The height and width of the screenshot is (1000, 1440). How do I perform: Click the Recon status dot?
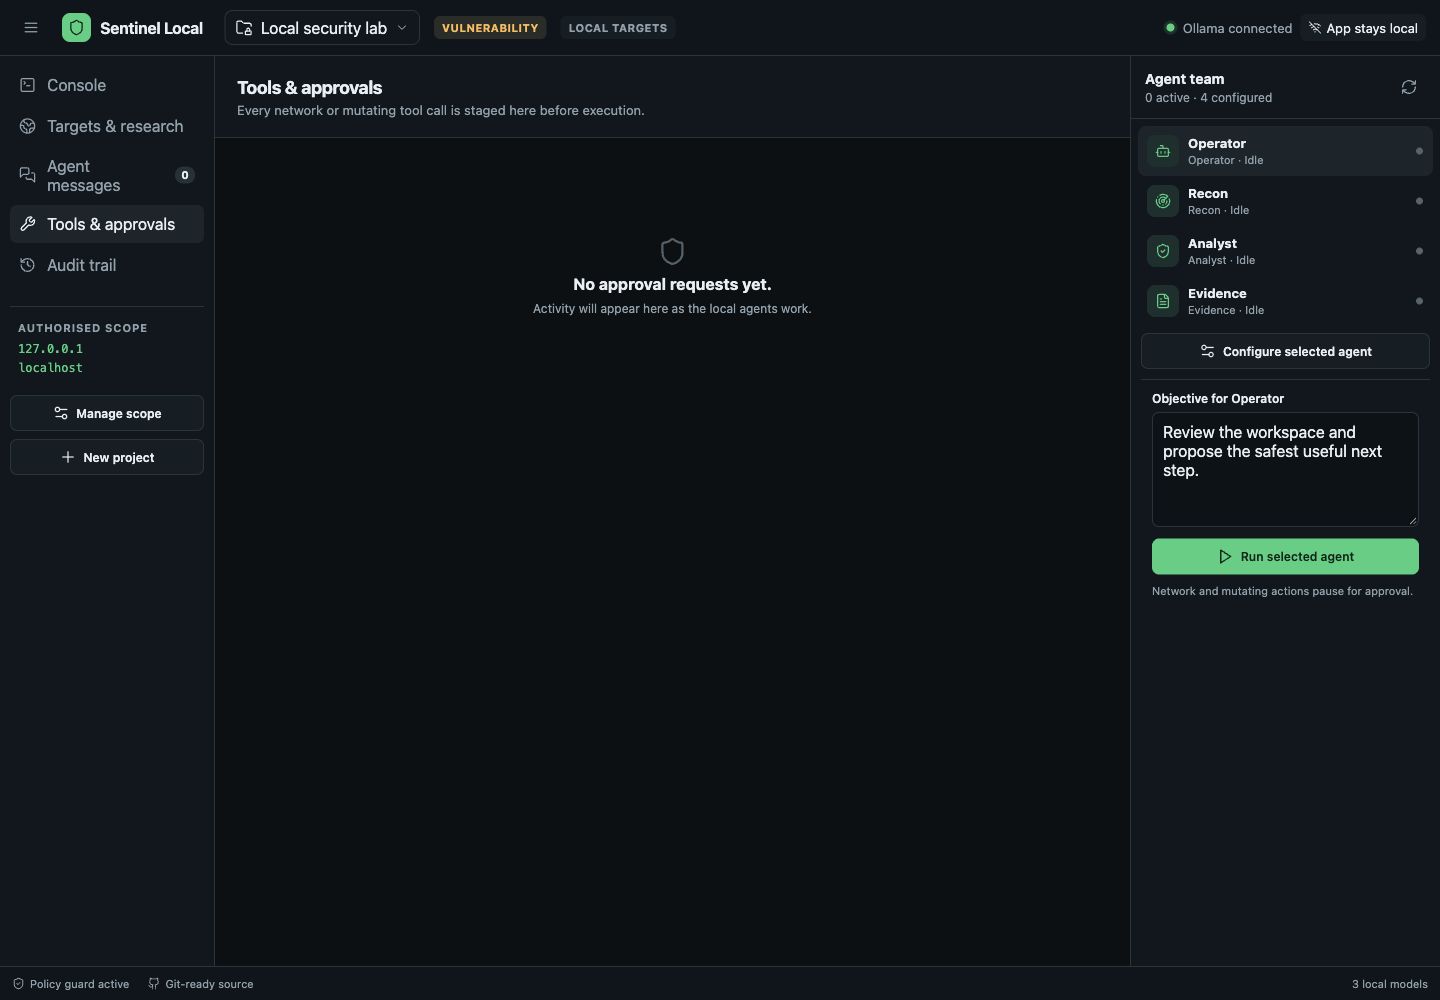tap(1419, 201)
